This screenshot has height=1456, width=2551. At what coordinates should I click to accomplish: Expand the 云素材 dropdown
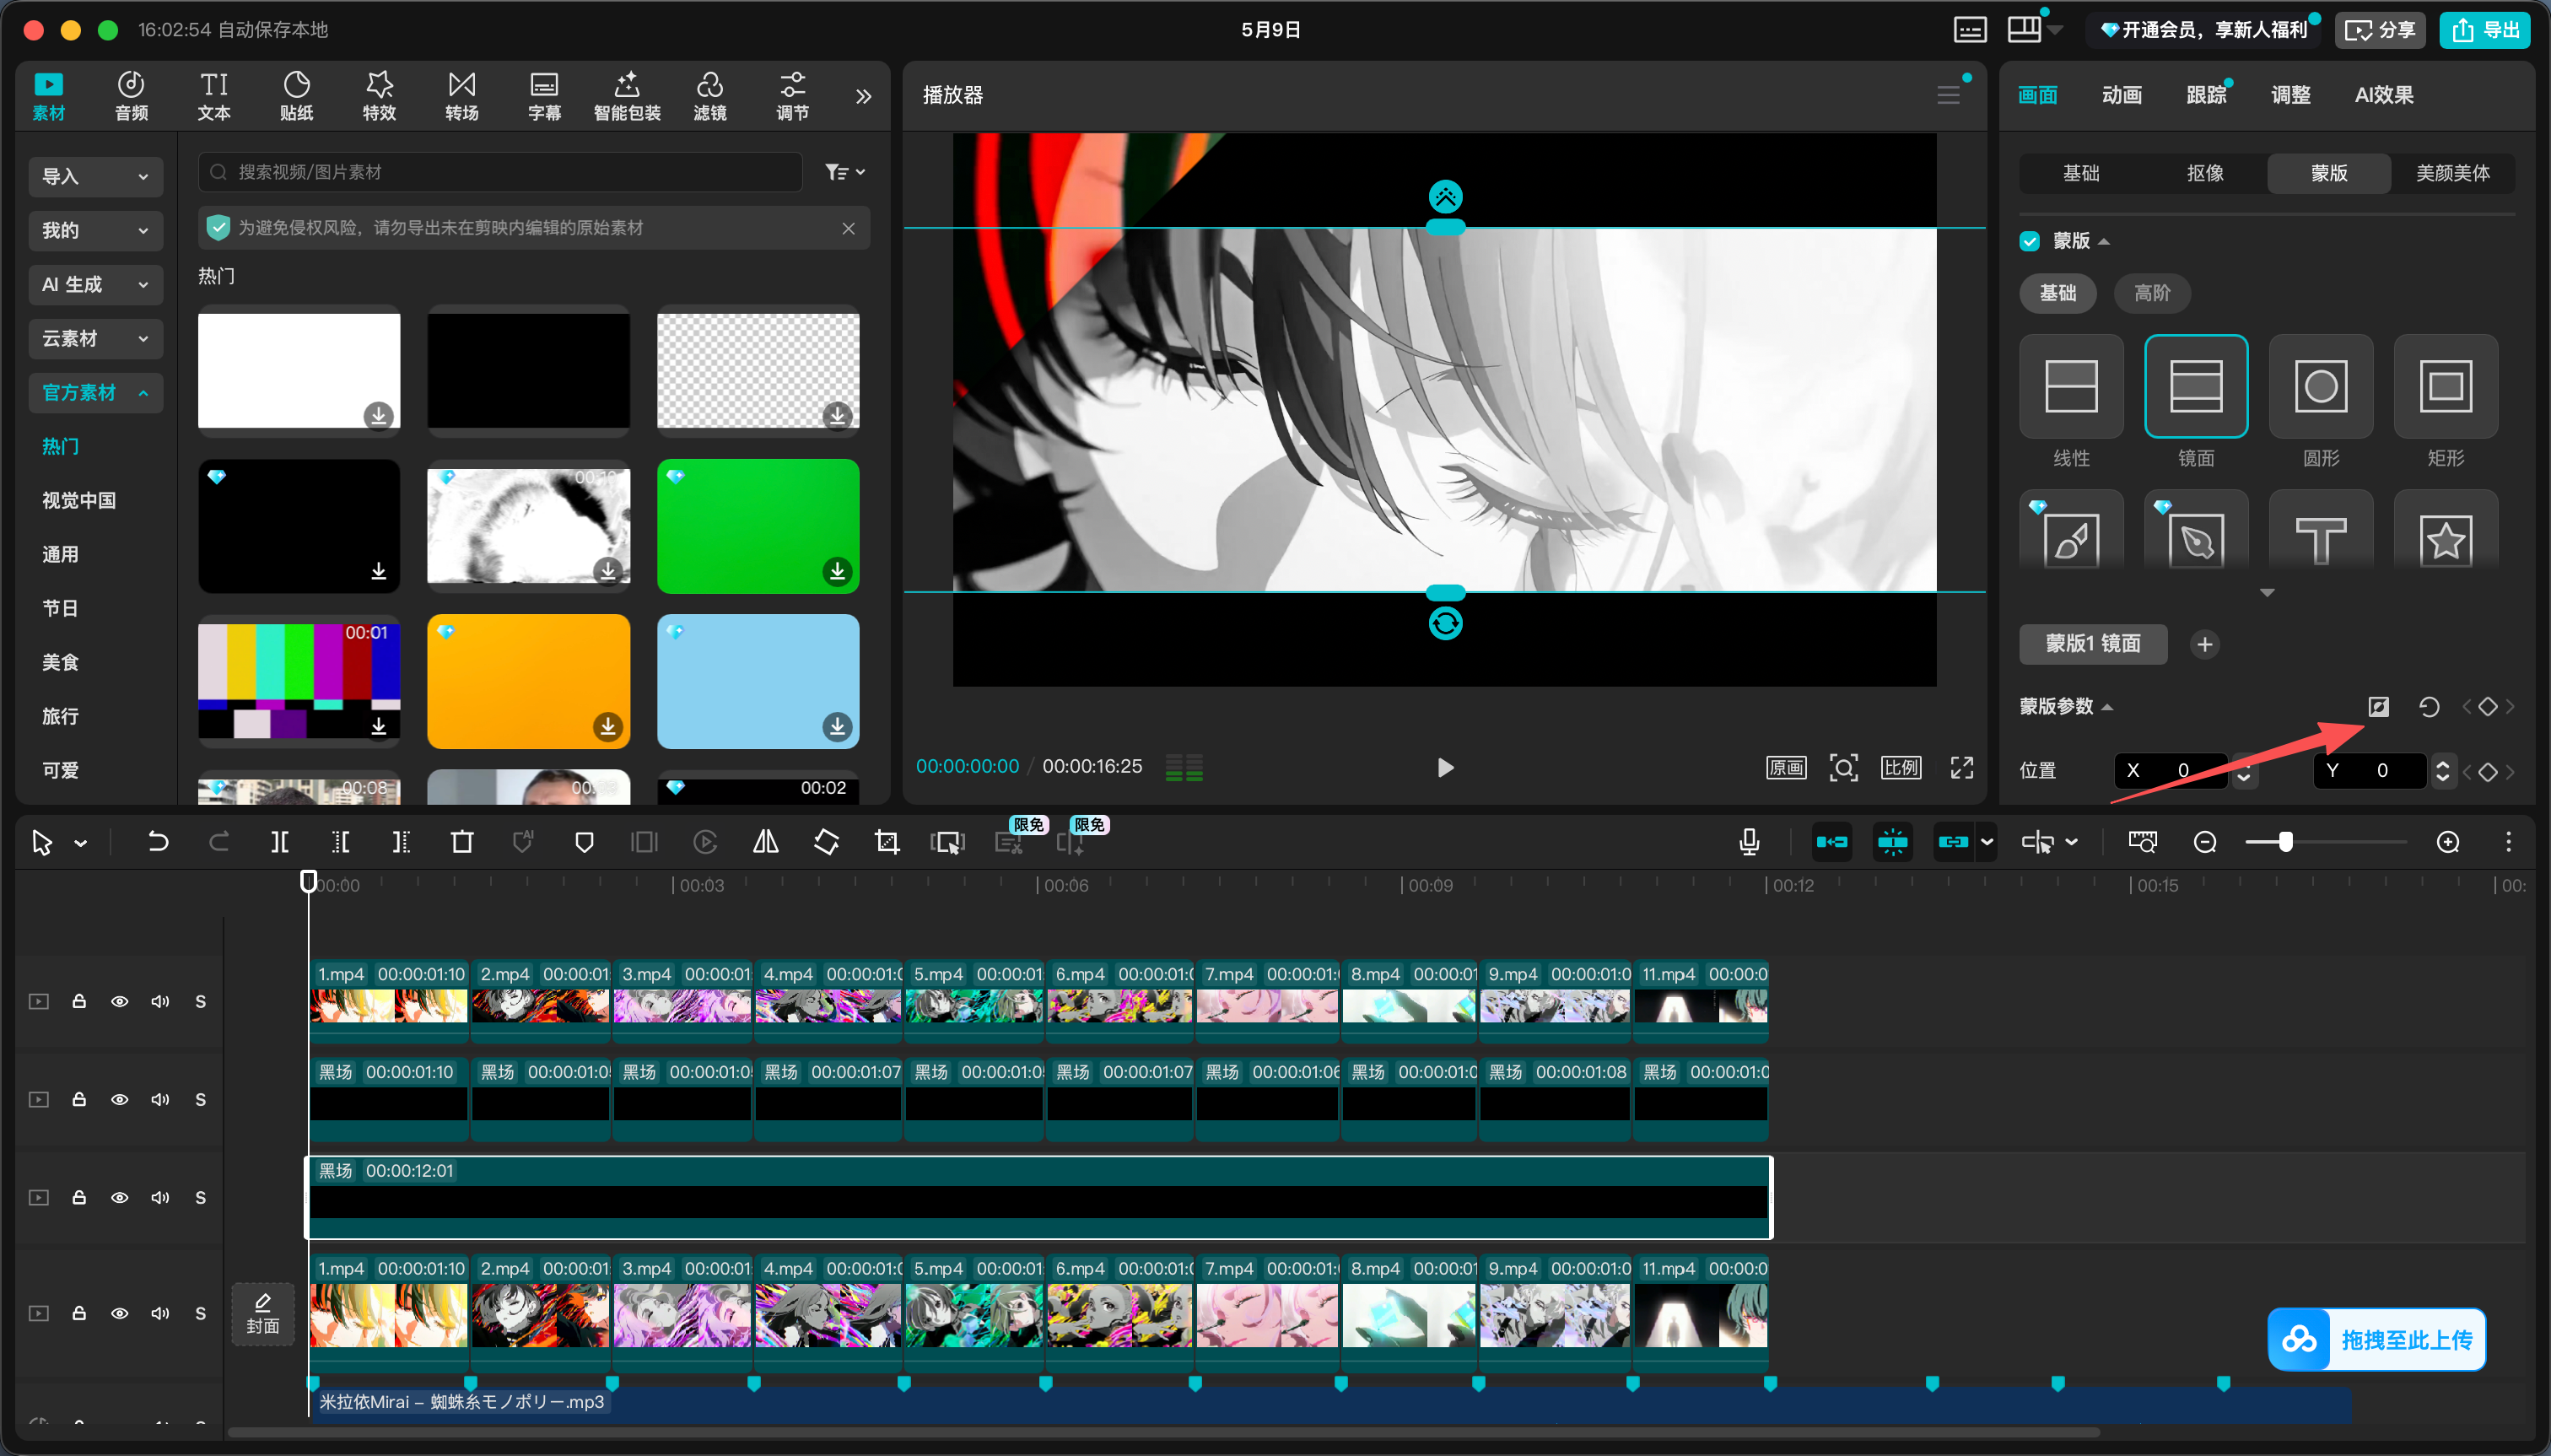(x=95, y=338)
